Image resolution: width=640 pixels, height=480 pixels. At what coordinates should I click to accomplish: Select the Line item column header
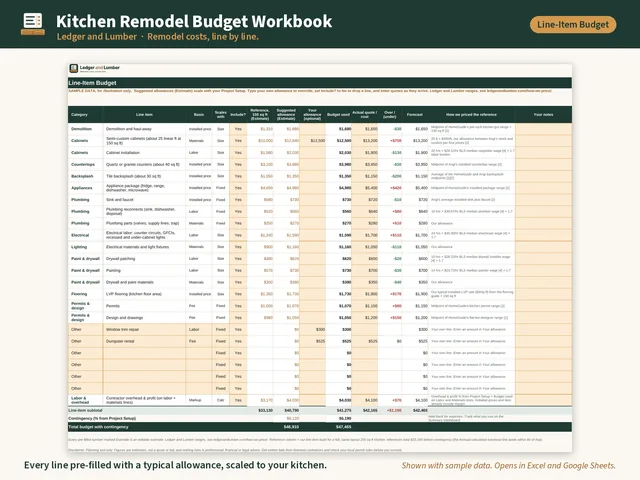click(144, 115)
